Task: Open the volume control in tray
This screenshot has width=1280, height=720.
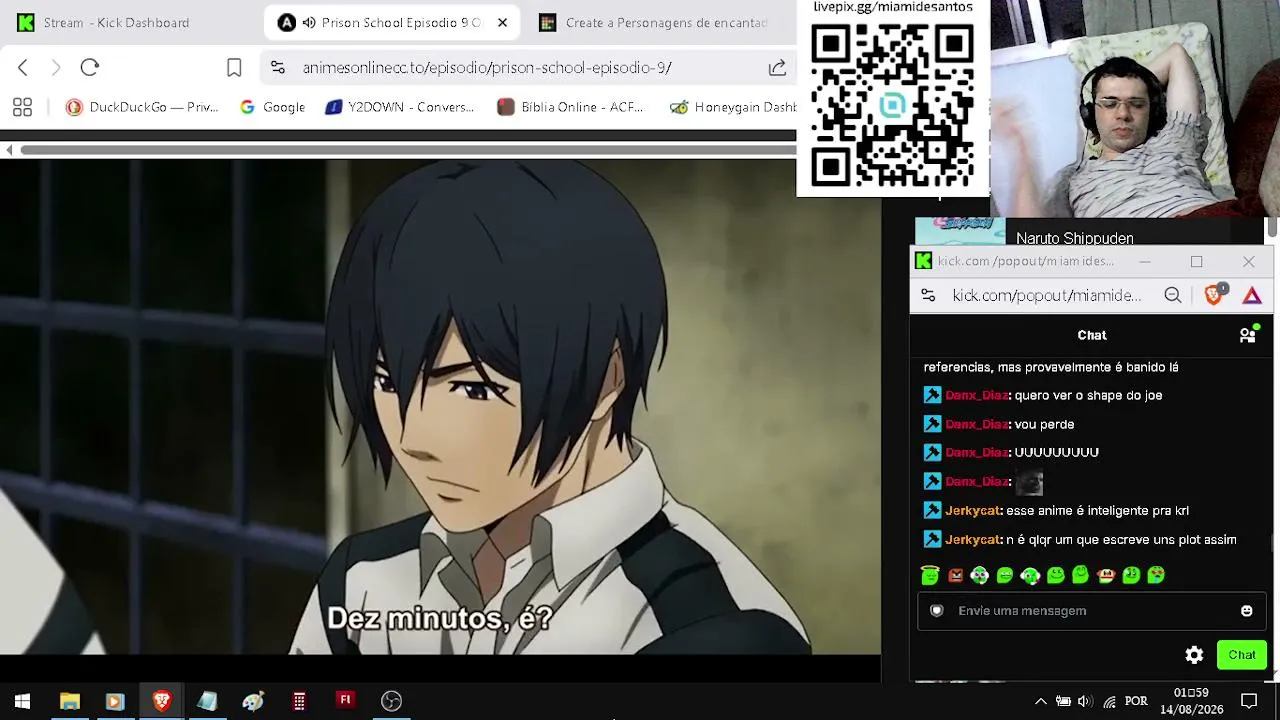Action: [1085, 701]
